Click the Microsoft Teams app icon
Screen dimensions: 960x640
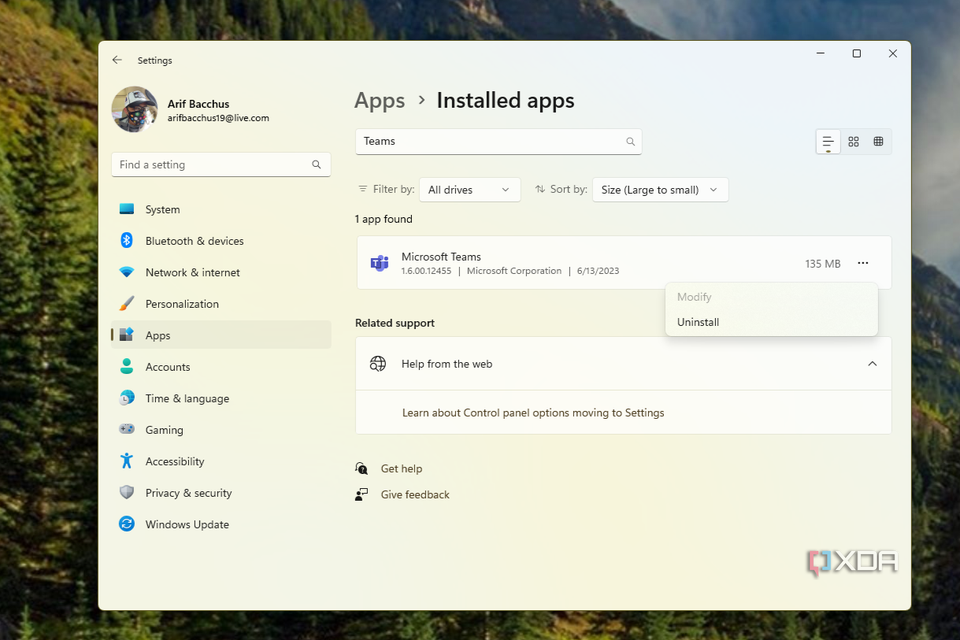[379, 263]
